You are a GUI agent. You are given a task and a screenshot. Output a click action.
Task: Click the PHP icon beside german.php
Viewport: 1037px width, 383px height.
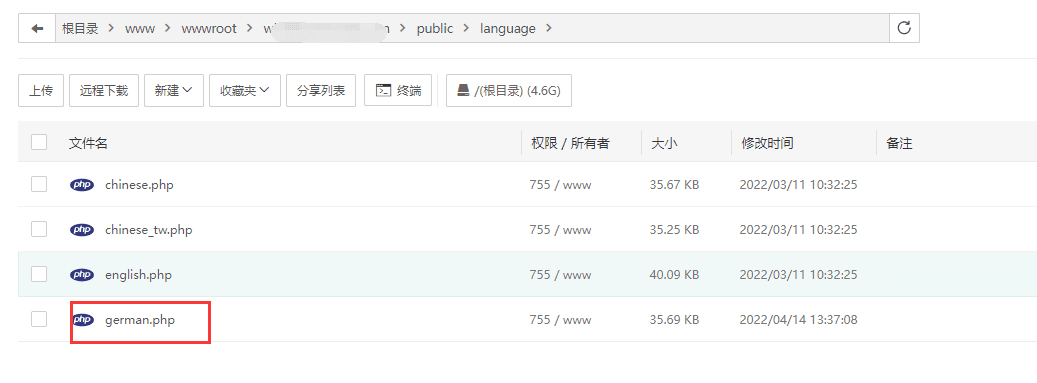(x=82, y=319)
